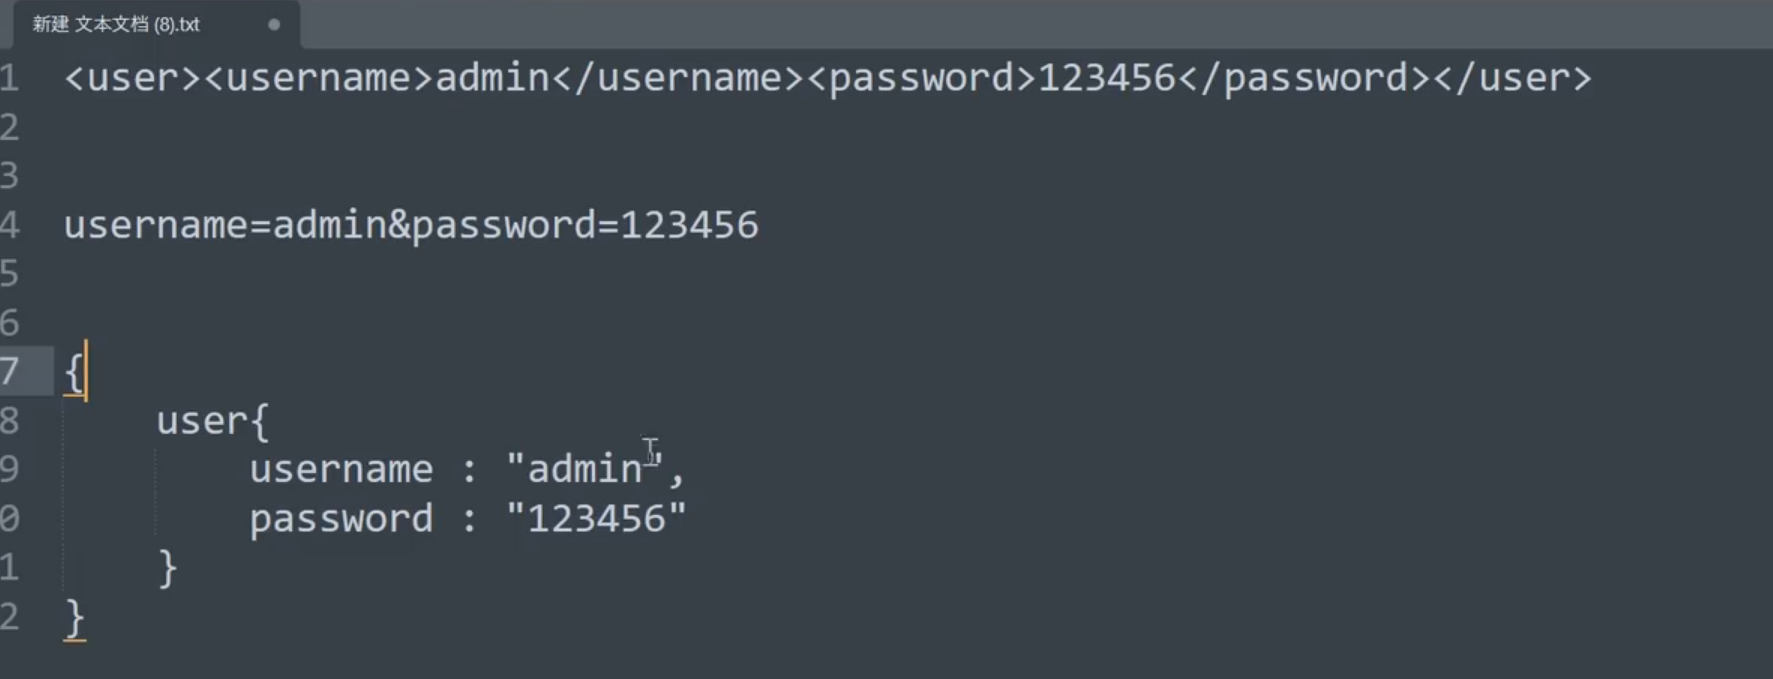The image size is (1773, 679).
Task: Click the closing </user> tag on line 1
Action: point(1511,78)
